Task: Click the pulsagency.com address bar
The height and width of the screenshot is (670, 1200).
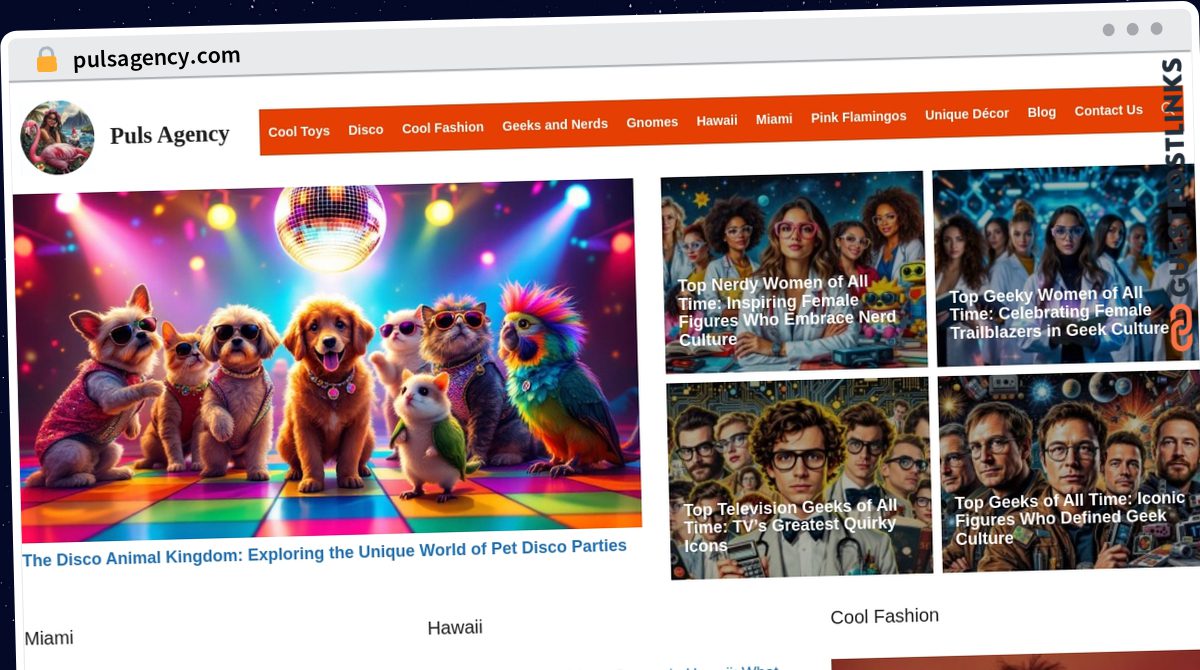Action: click(156, 58)
